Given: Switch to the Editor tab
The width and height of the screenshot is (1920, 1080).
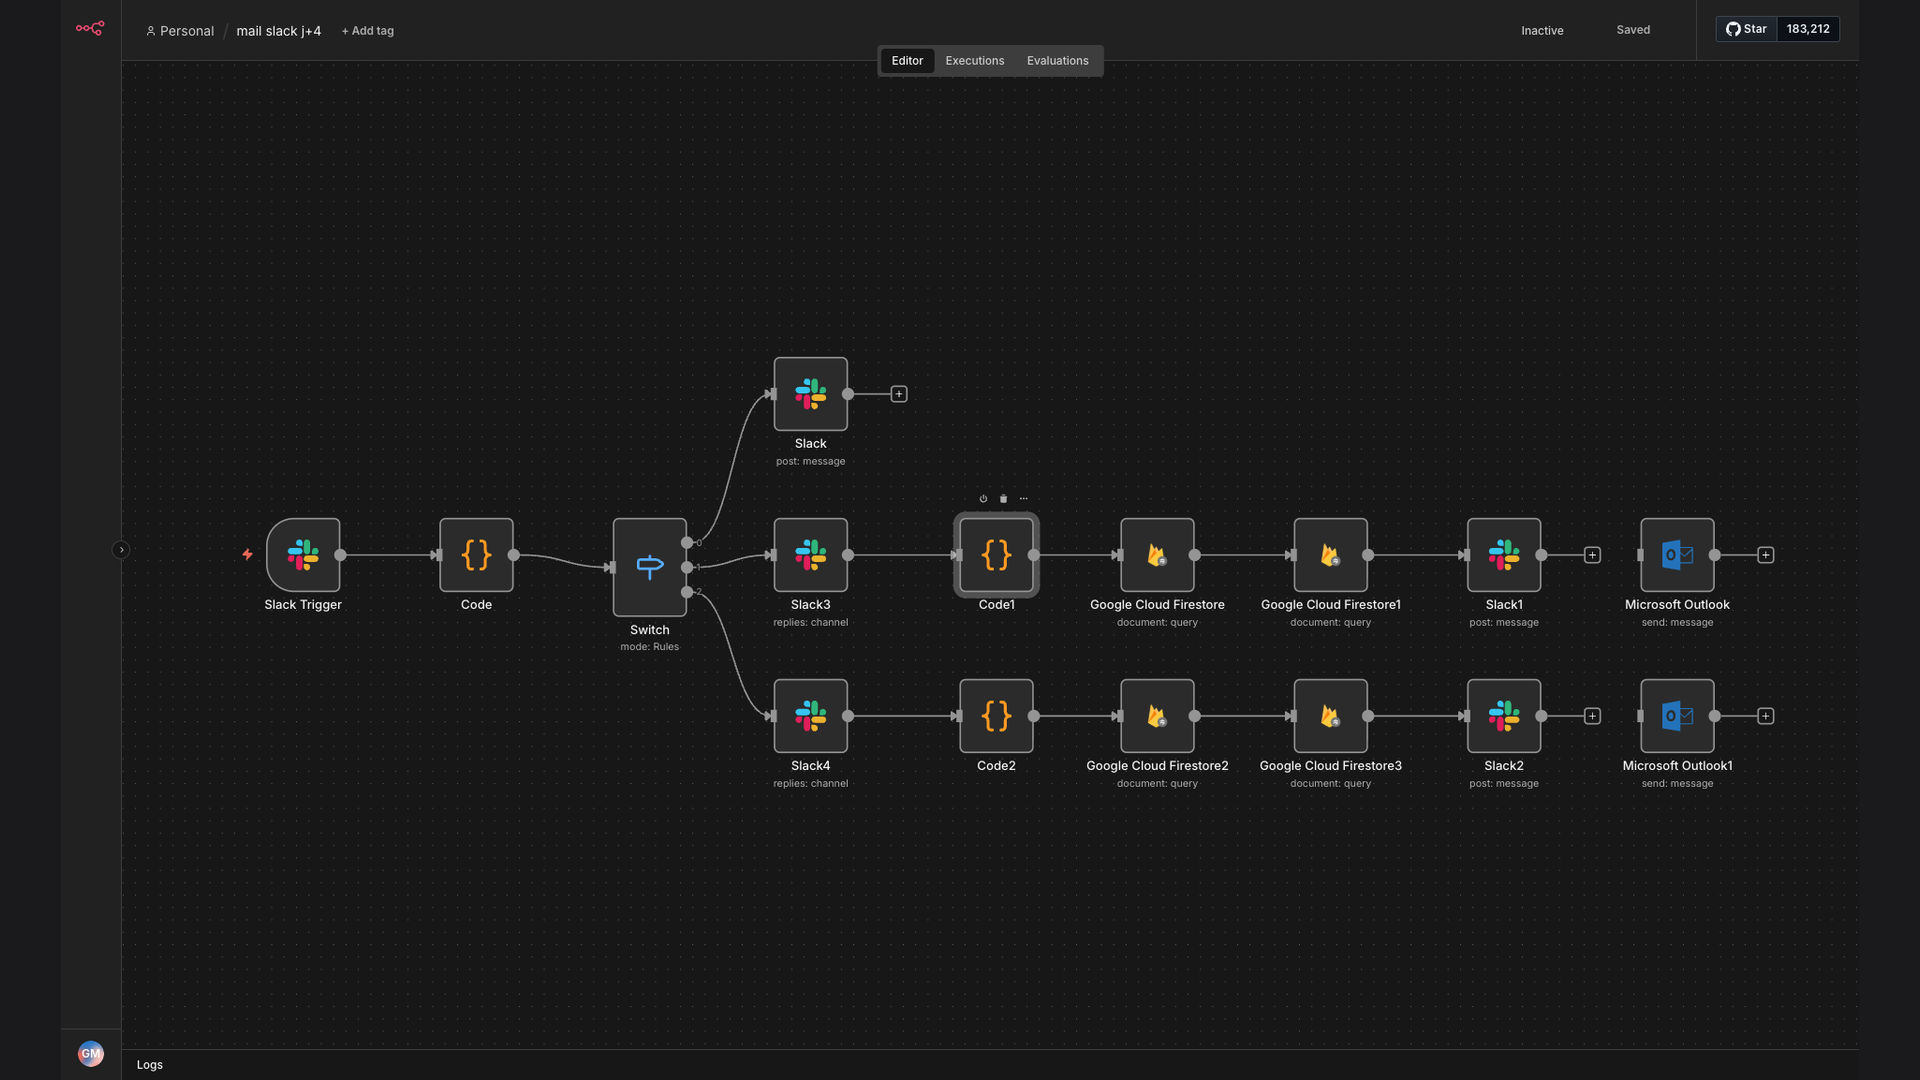Looking at the screenshot, I should [x=907, y=61].
